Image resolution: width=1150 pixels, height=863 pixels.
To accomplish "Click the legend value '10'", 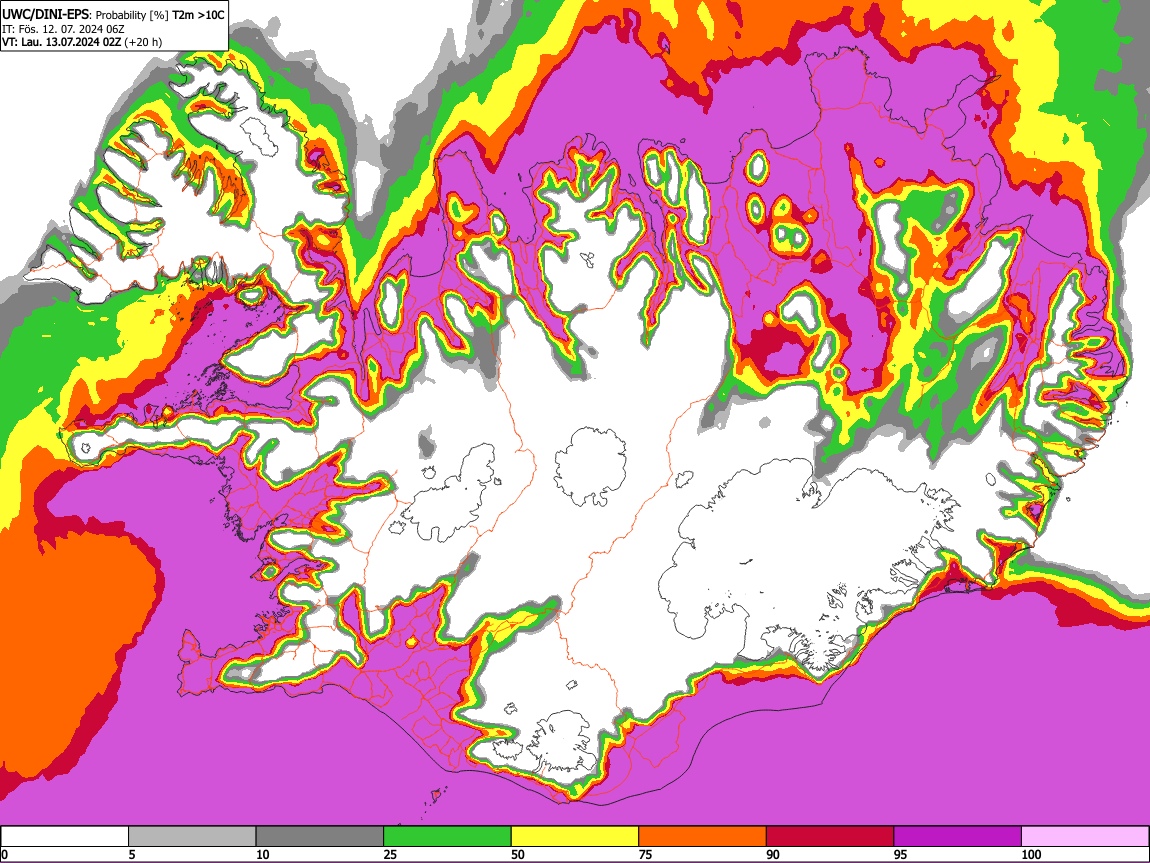I will [x=263, y=854].
